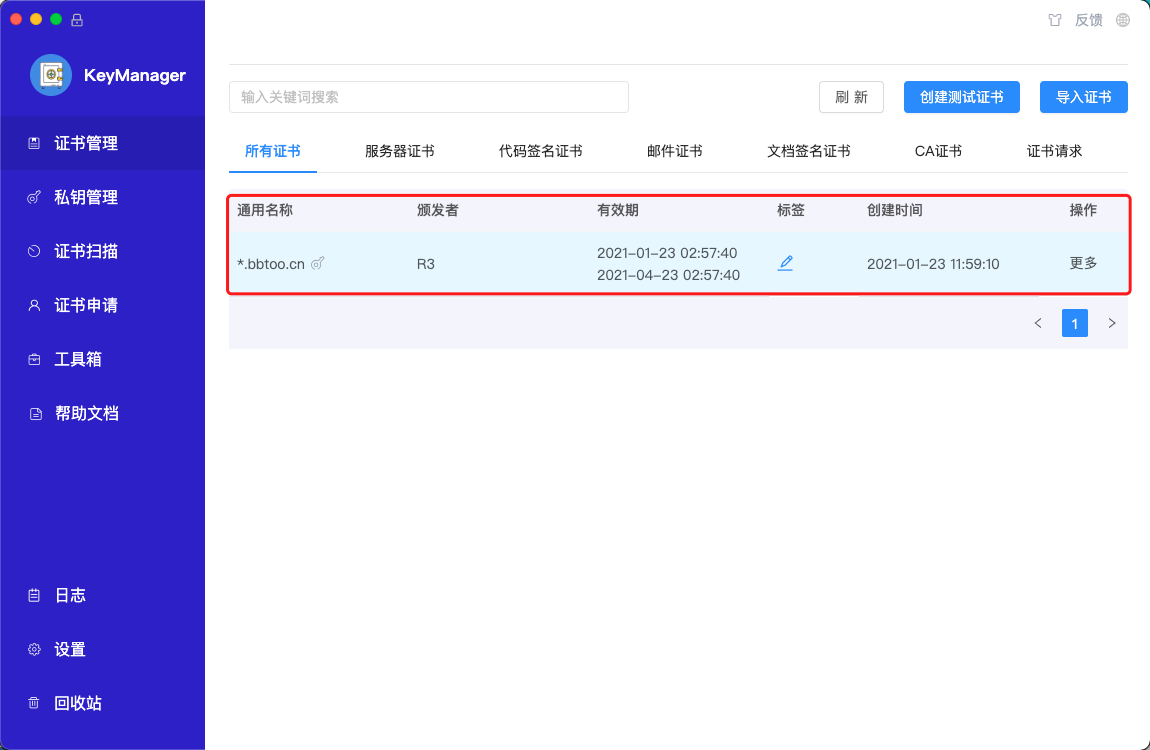Open the skin theme shirt icon
This screenshot has width=1150, height=750.
1054,20
